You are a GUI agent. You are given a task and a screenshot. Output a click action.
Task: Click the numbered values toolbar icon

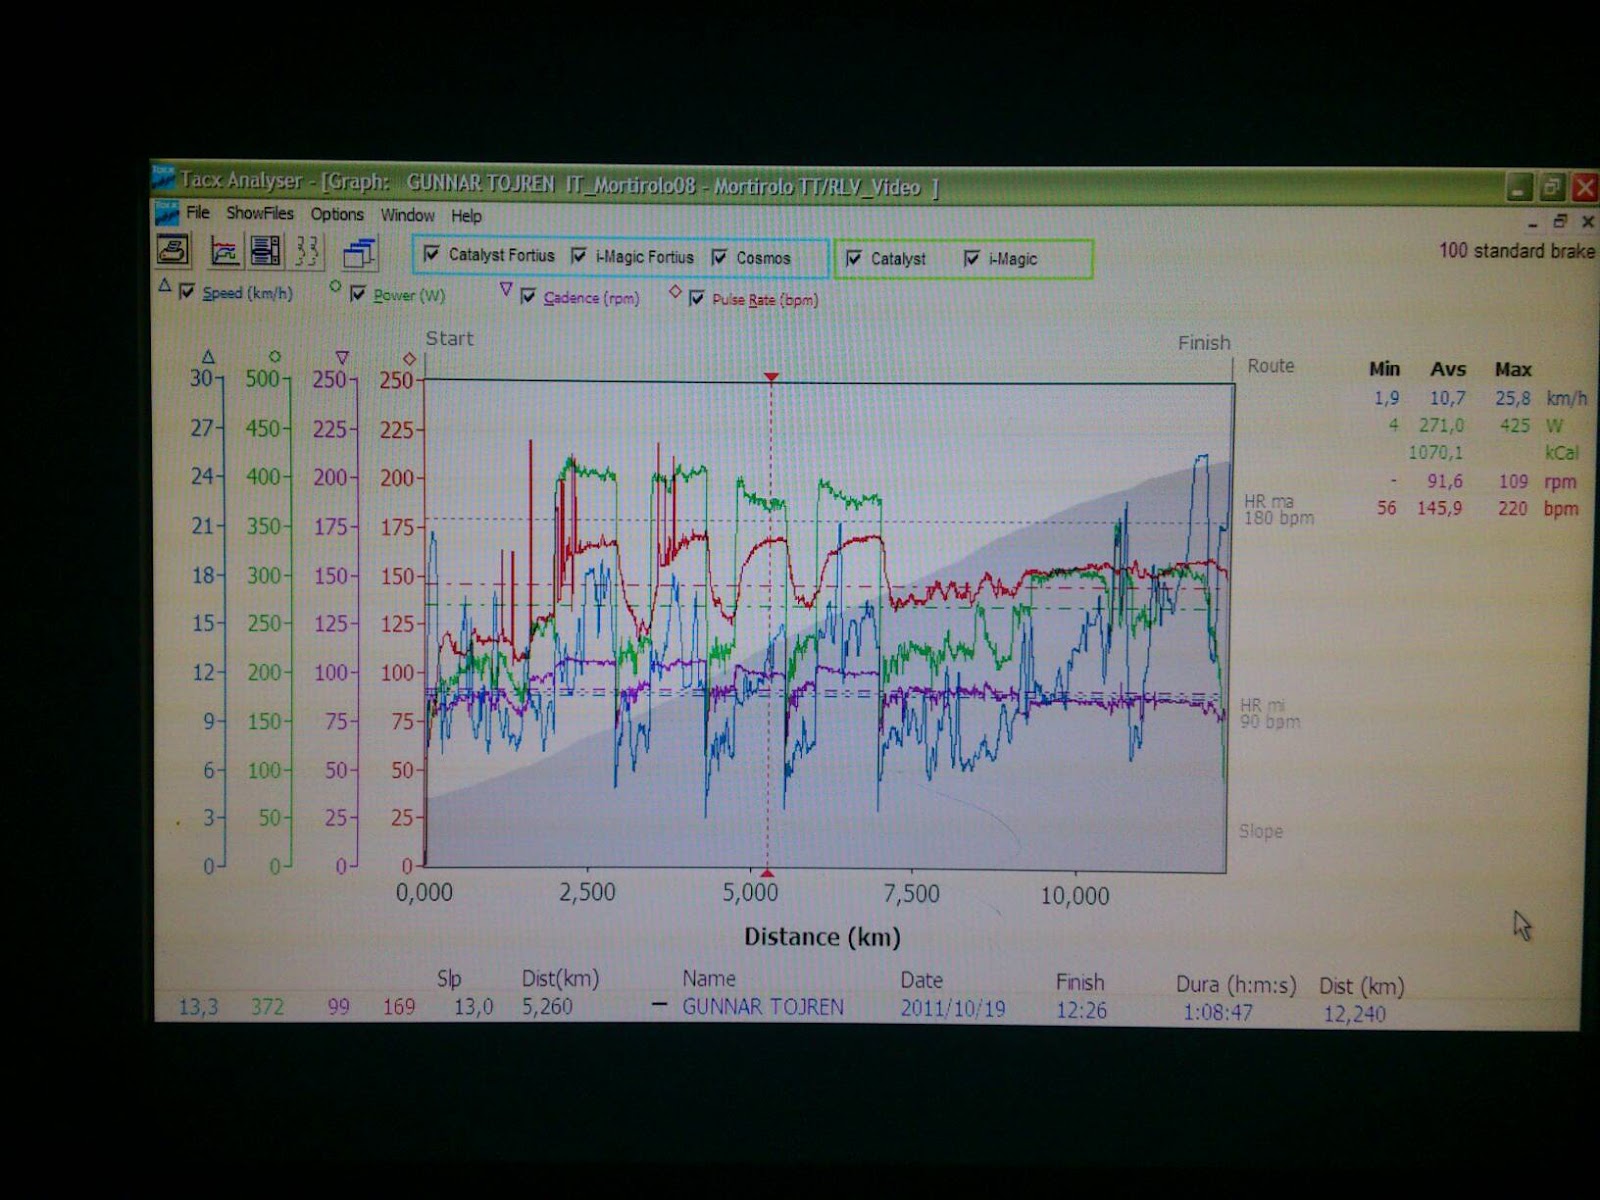click(307, 251)
